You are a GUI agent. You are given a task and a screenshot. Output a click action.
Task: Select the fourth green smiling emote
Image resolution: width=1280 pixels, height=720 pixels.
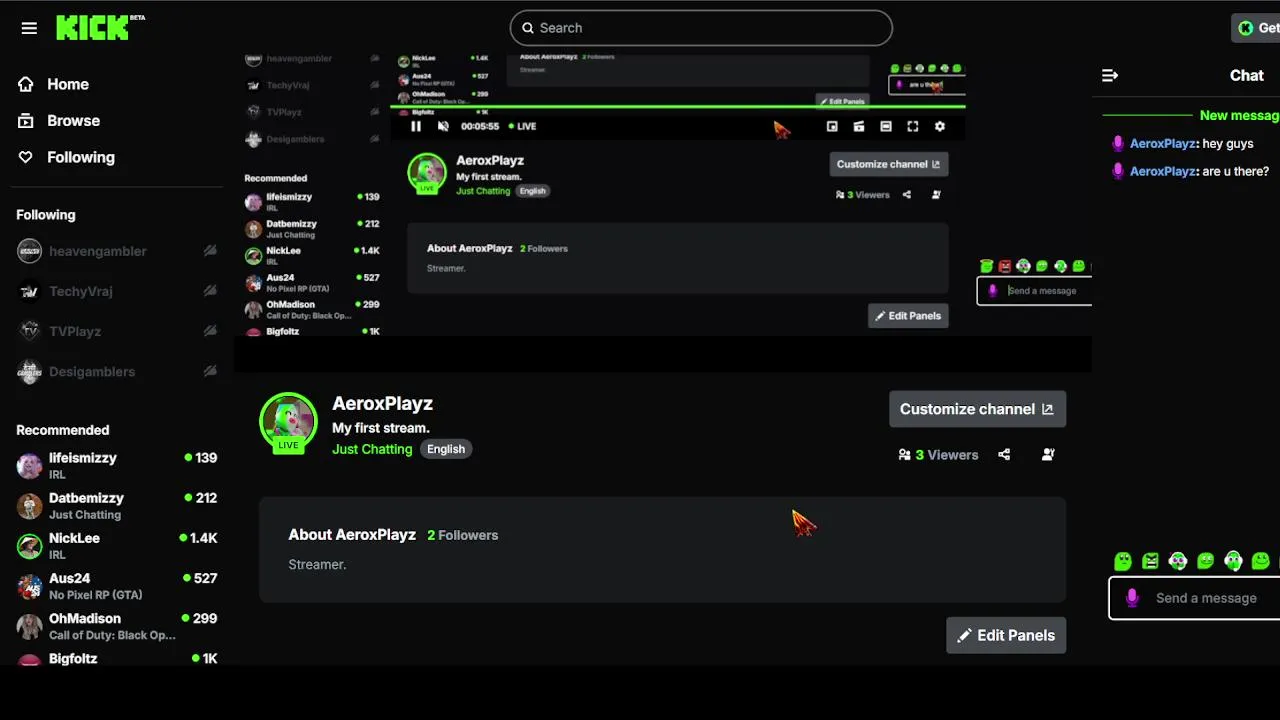1206,561
